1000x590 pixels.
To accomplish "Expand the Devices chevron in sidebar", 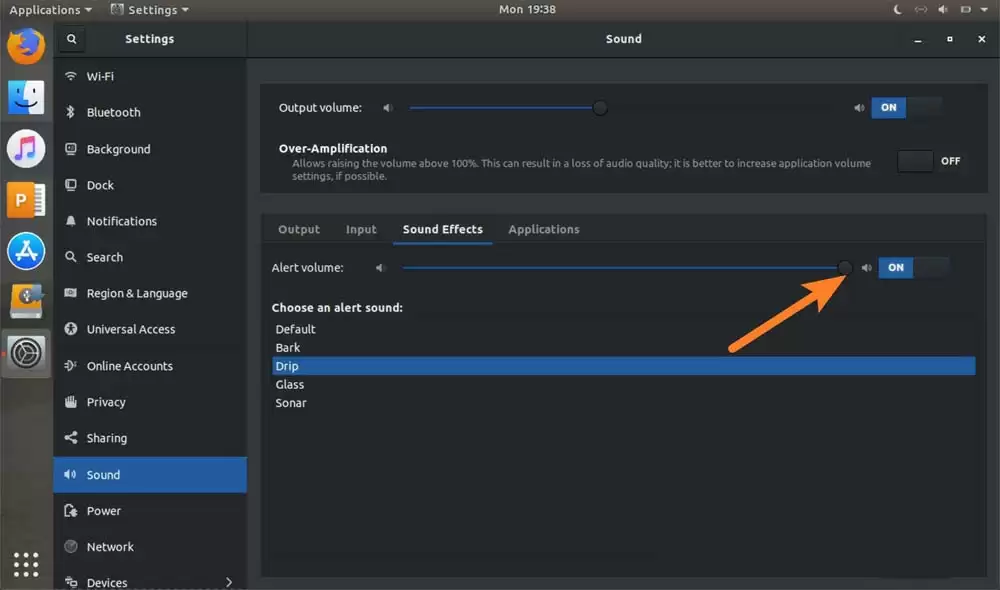I will coord(229,582).
